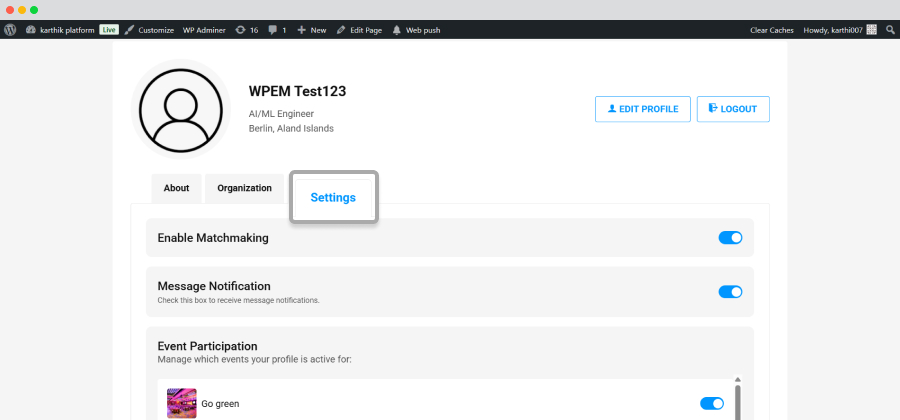The width and height of the screenshot is (900, 420).
Task: Disable the Enable Matchmaking switch
Action: pos(730,238)
